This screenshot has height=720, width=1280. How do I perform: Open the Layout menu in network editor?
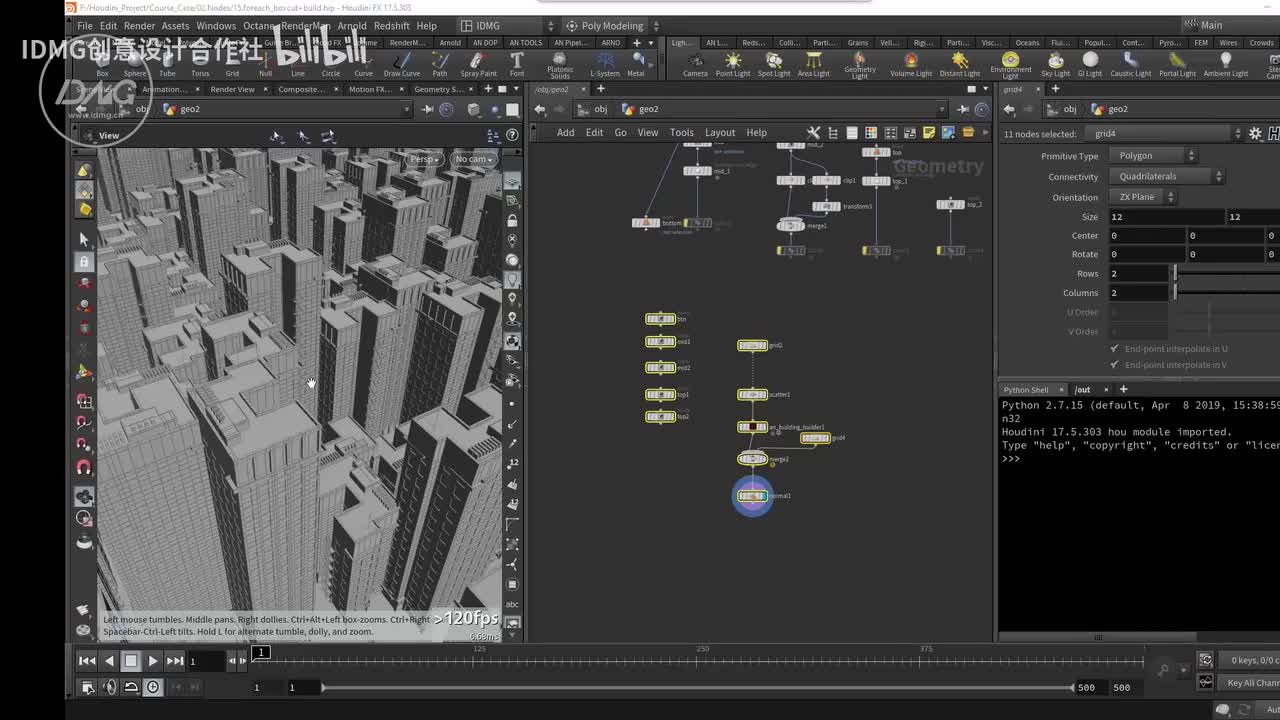click(719, 133)
